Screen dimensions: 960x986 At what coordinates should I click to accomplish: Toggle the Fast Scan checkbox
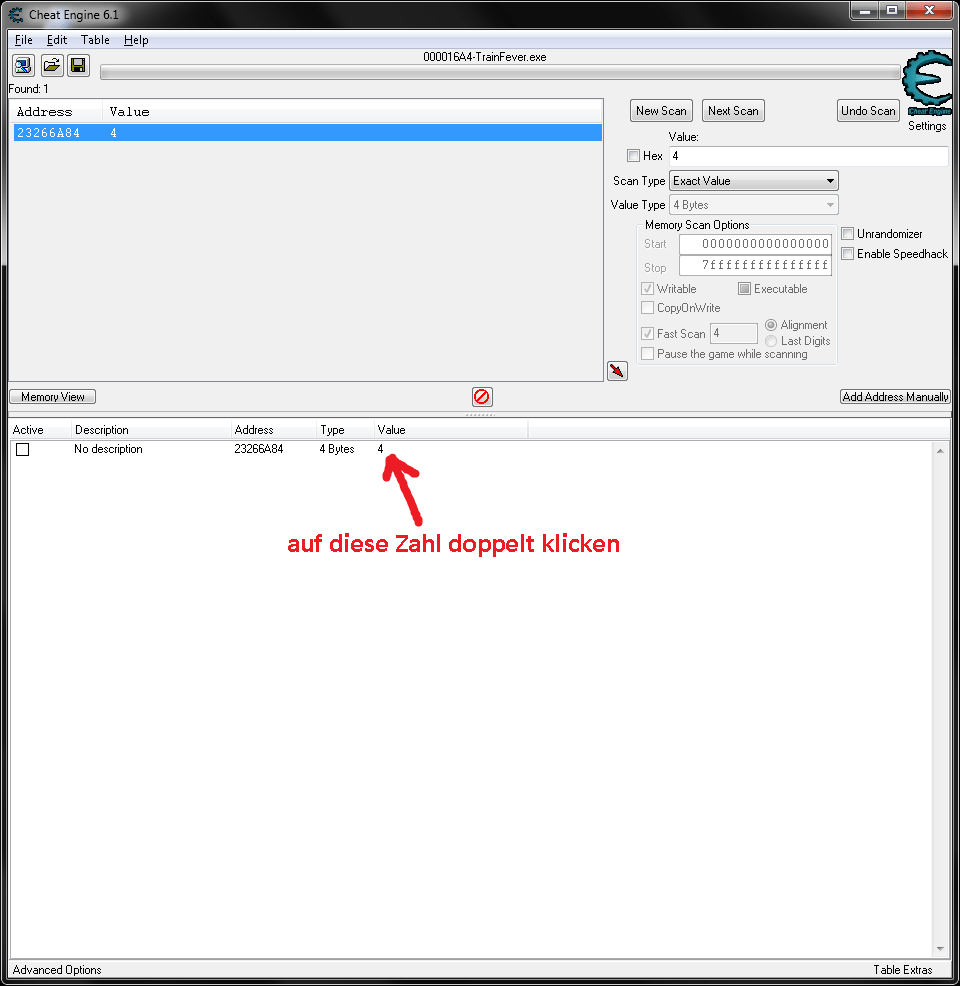click(648, 333)
